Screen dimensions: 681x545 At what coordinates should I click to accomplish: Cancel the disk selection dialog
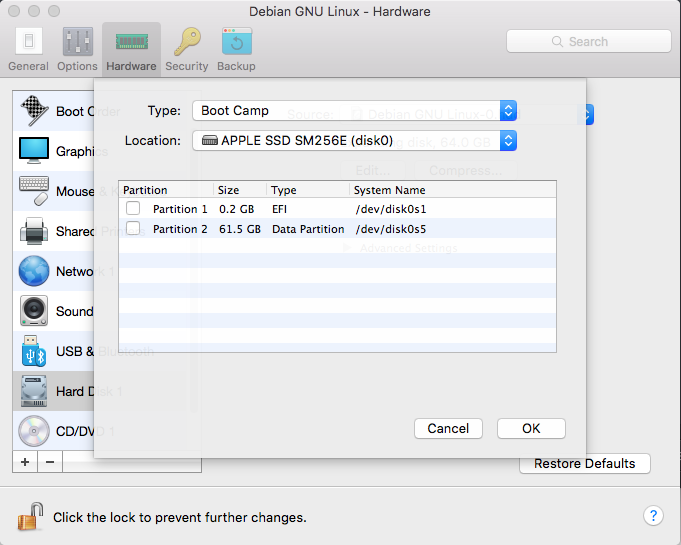coord(448,428)
